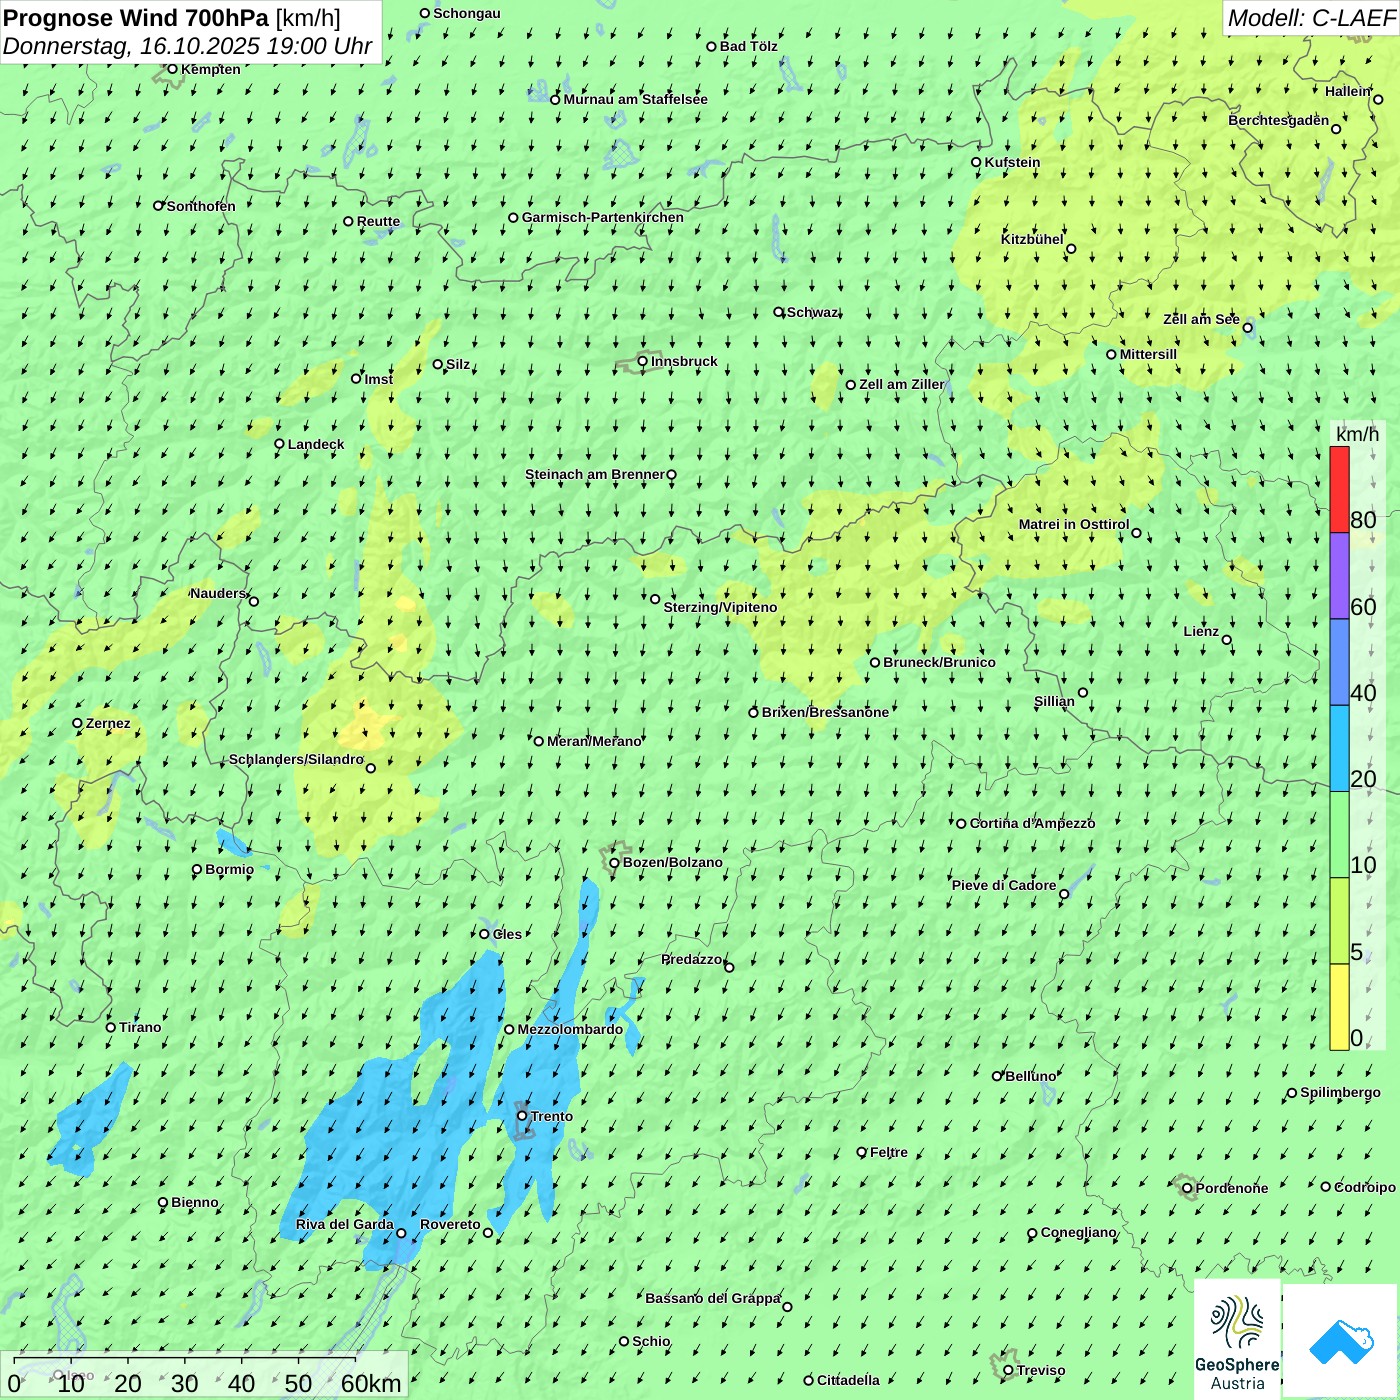Click the Garmisch-Partenkirchen label

coord(603,217)
